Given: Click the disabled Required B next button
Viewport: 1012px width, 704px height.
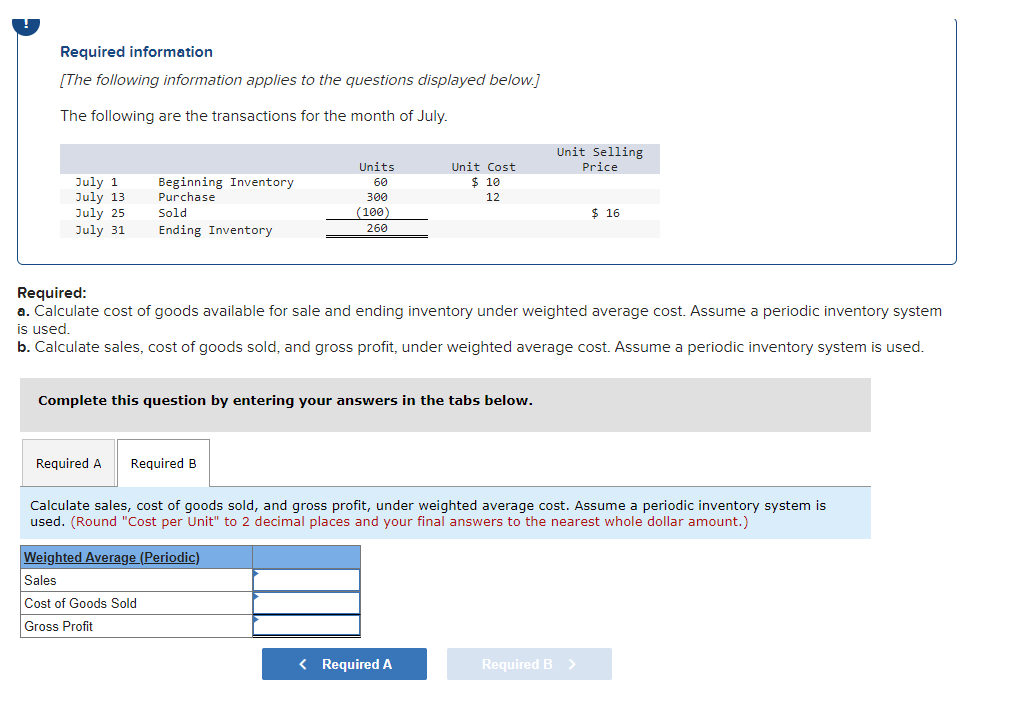Looking at the screenshot, I should point(529,663).
